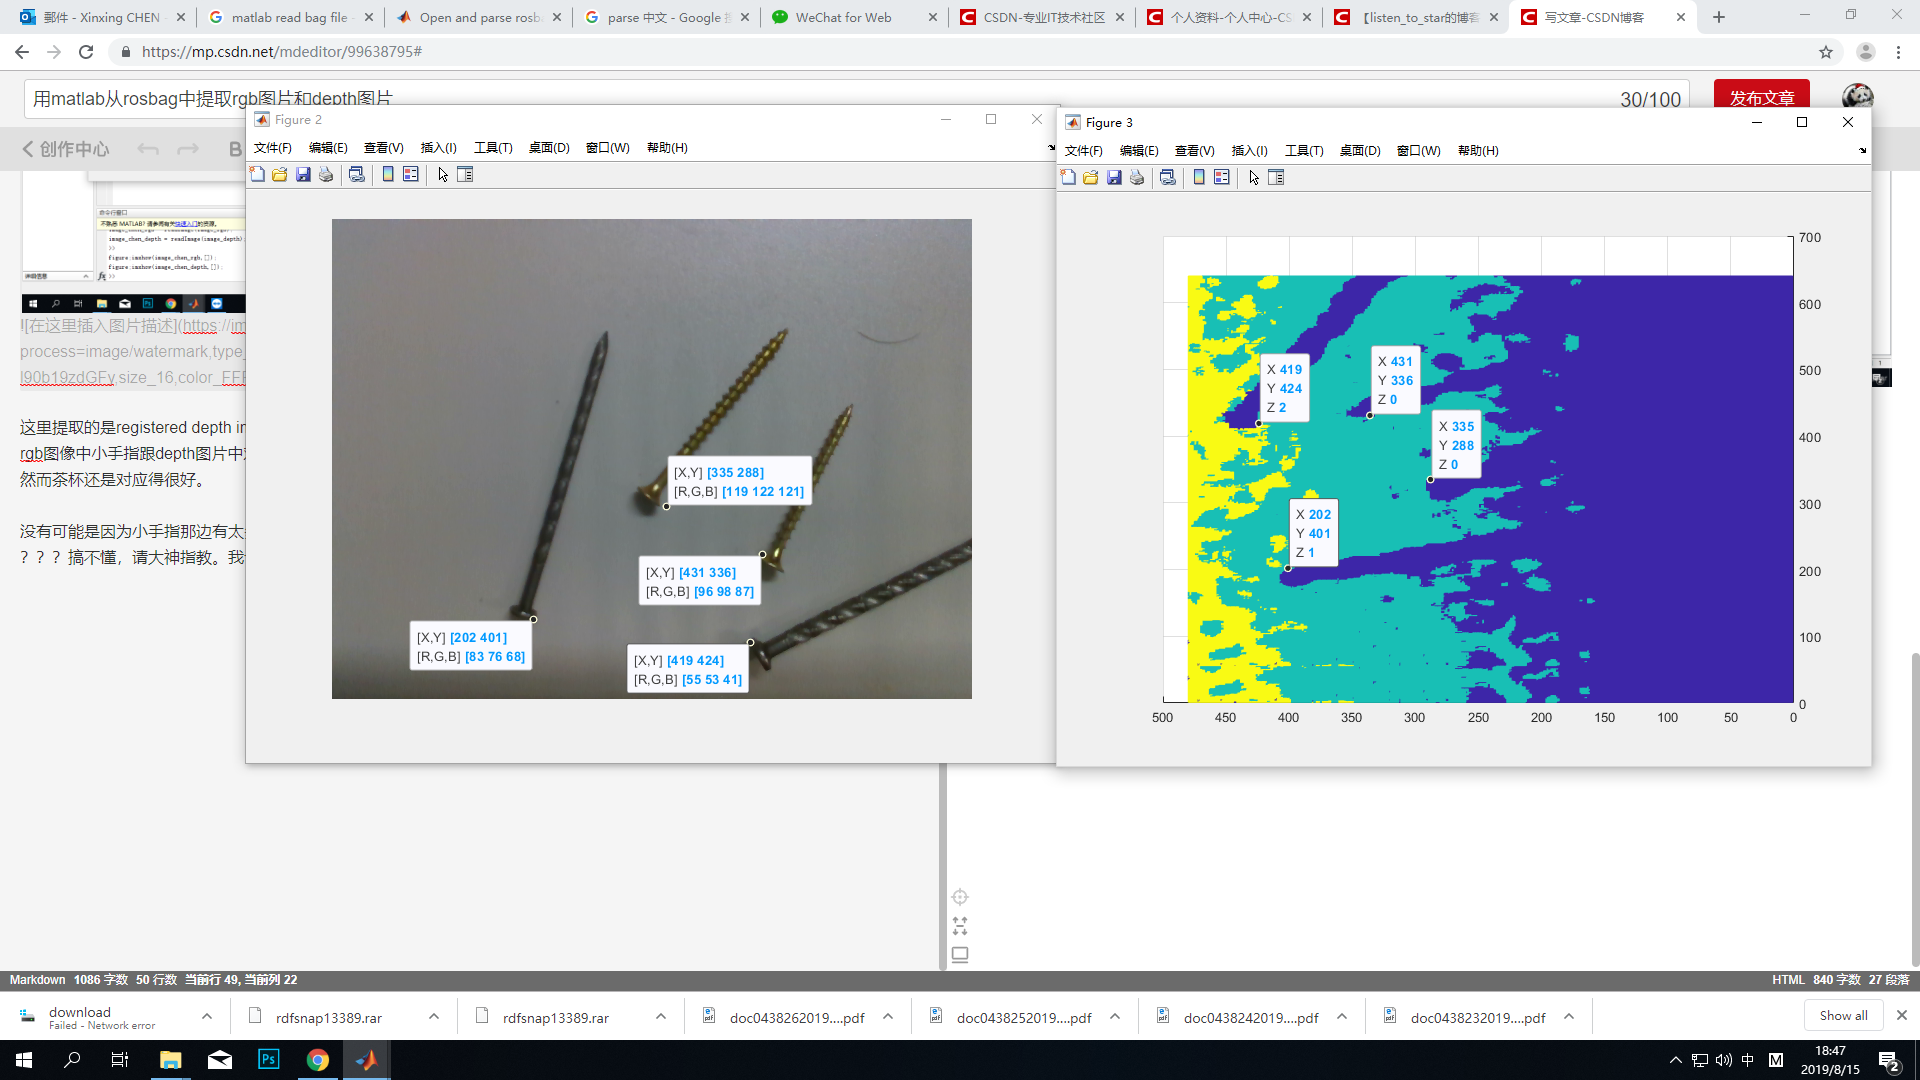Click New Figure icon in Figure 3 toolbar
The height and width of the screenshot is (1080, 1920).
pos(1068,178)
